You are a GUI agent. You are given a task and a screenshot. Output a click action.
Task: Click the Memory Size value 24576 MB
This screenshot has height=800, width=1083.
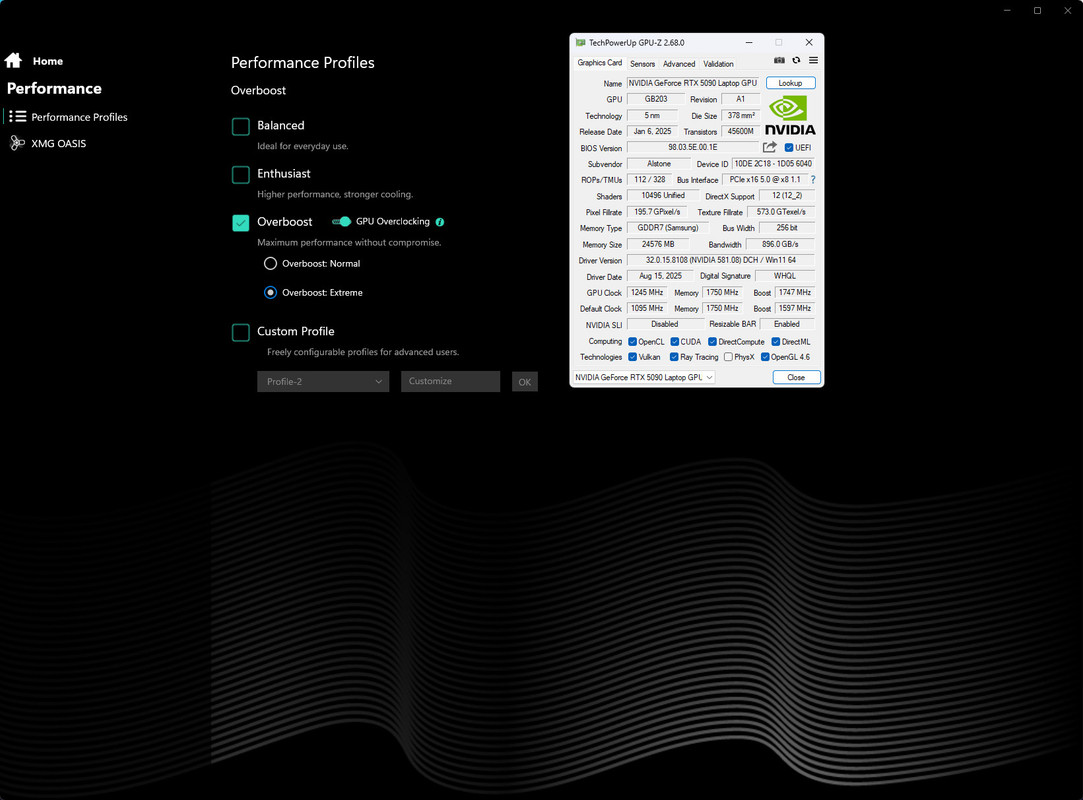[x=658, y=245]
